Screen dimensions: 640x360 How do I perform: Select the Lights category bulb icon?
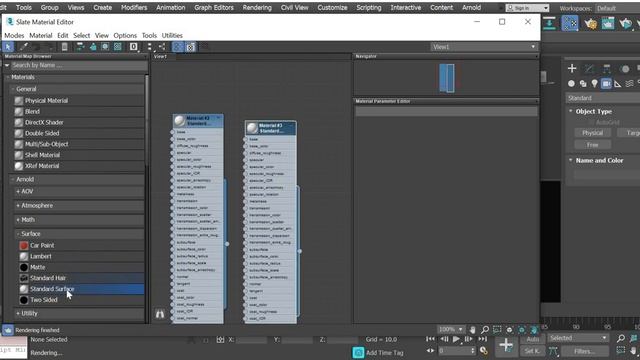(594, 83)
